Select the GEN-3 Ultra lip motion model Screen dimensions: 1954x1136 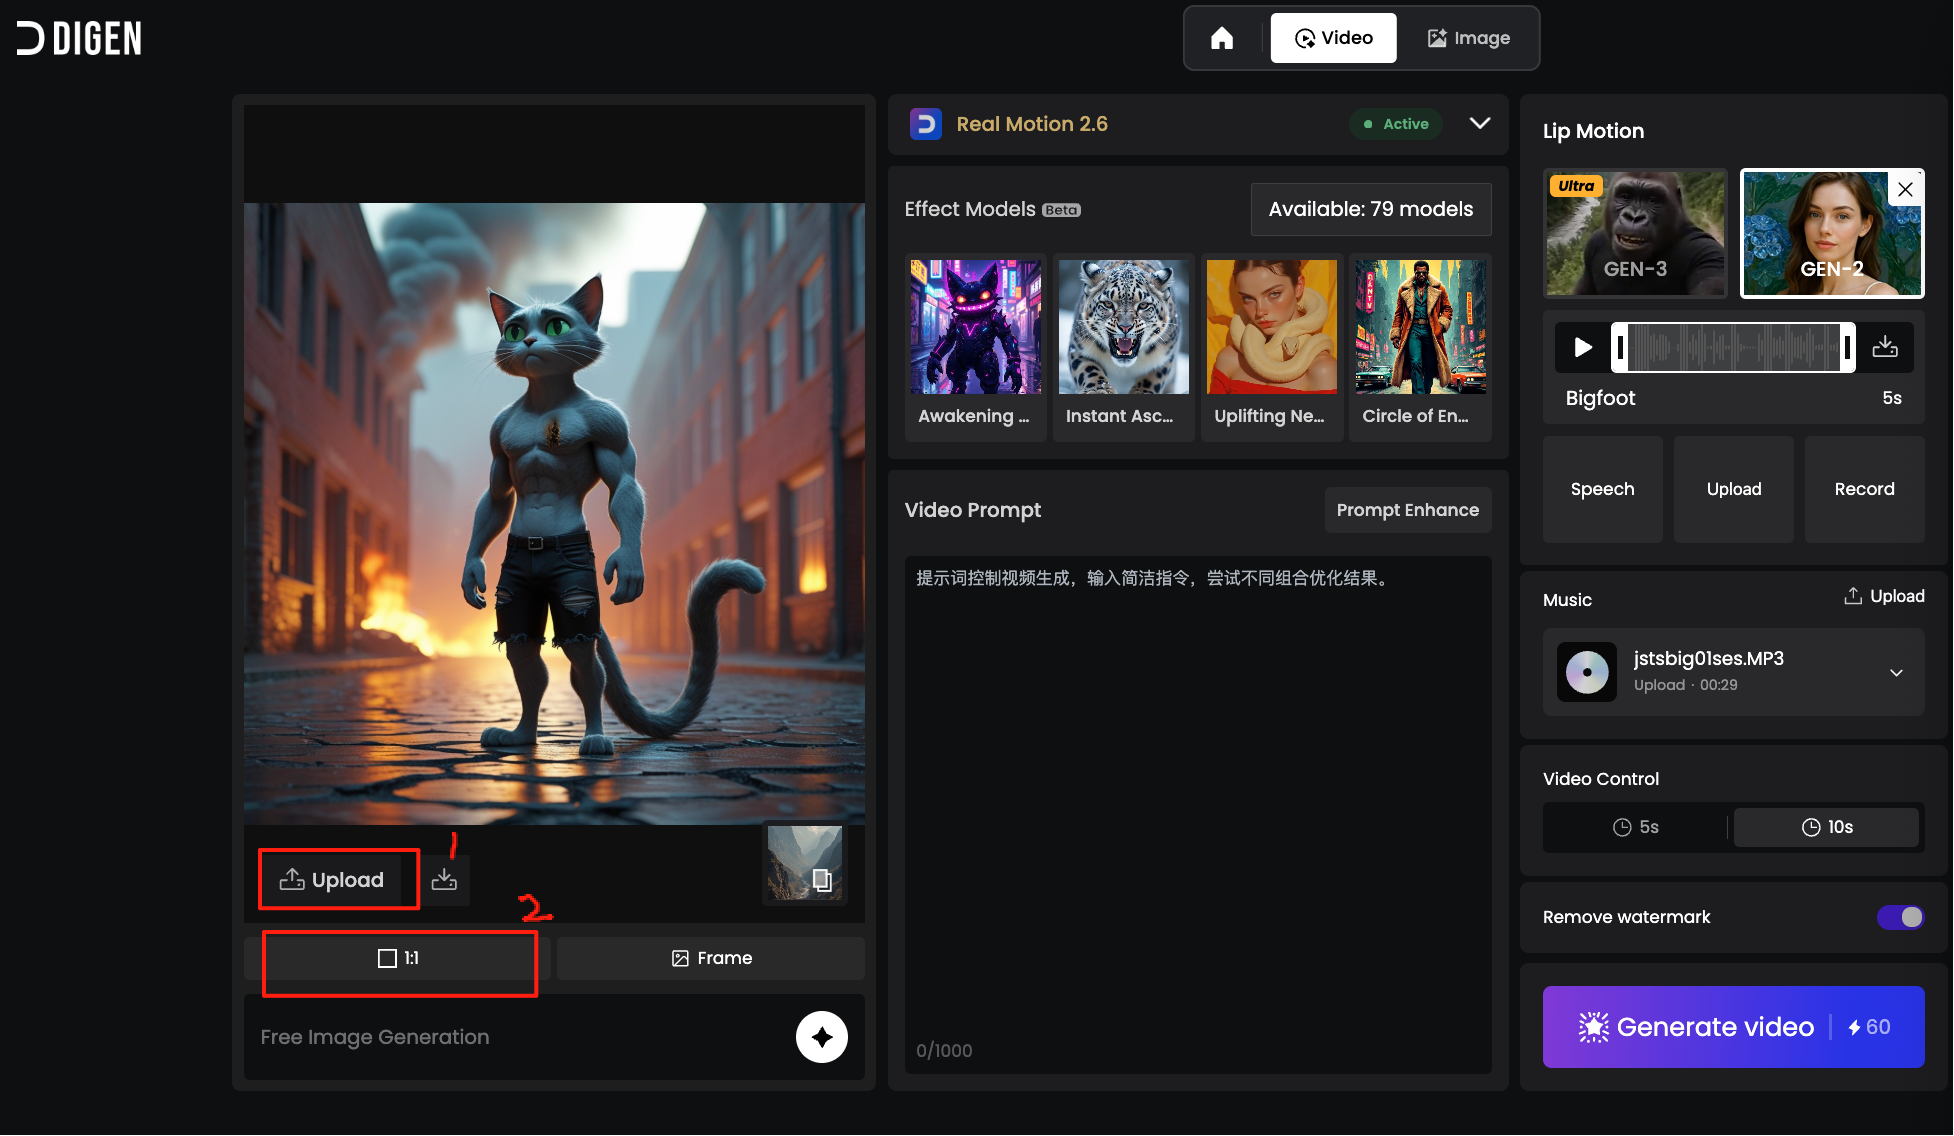coord(1635,233)
